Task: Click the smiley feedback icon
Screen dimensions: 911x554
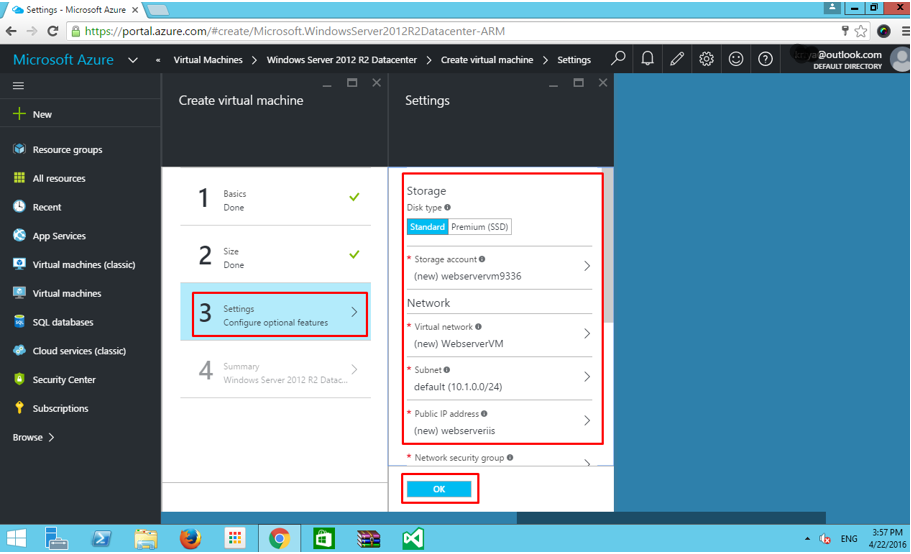Action: (x=736, y=59)
